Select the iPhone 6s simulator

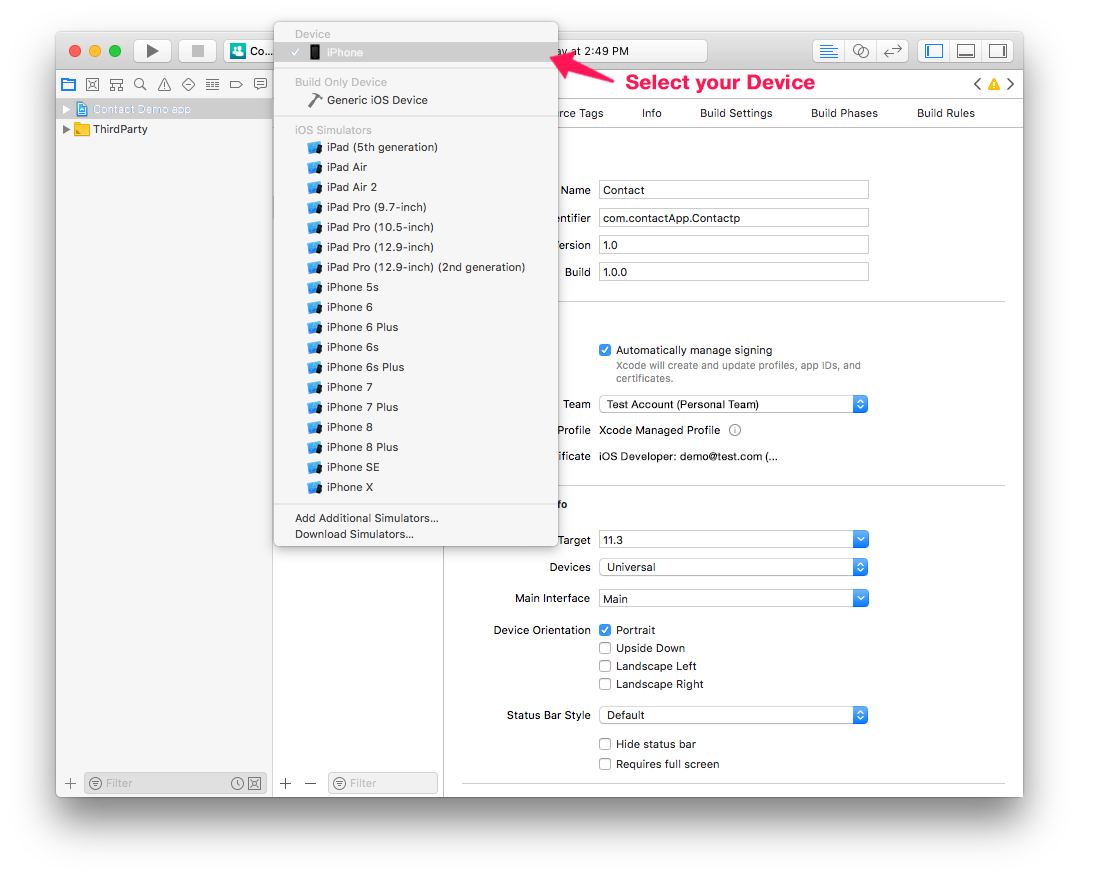415,347
